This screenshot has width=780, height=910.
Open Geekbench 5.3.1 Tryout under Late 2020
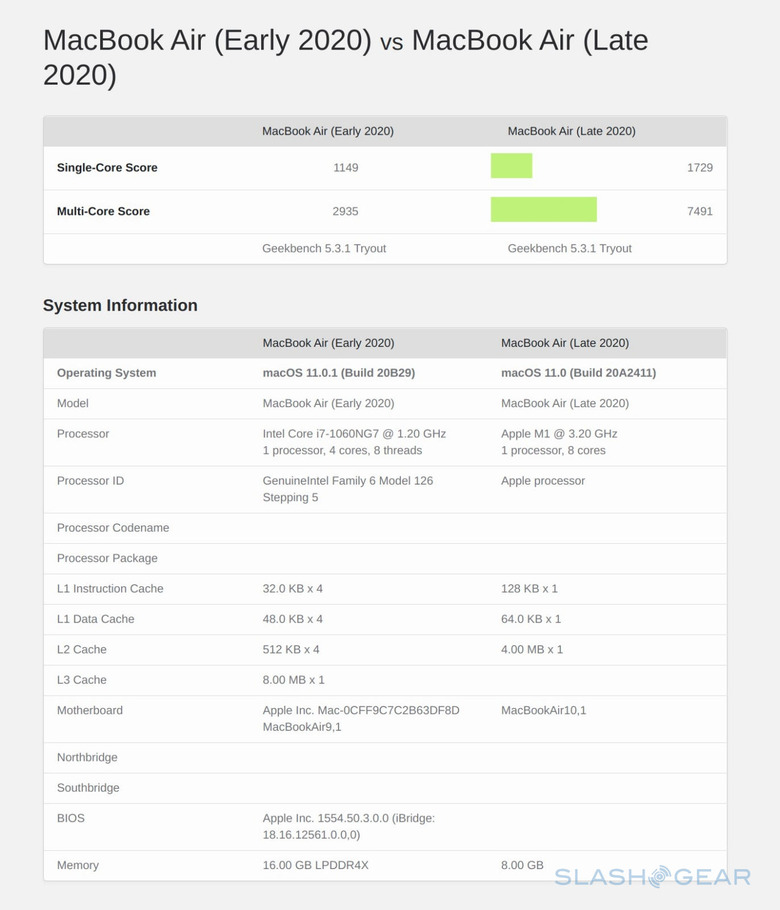point(569,248)
